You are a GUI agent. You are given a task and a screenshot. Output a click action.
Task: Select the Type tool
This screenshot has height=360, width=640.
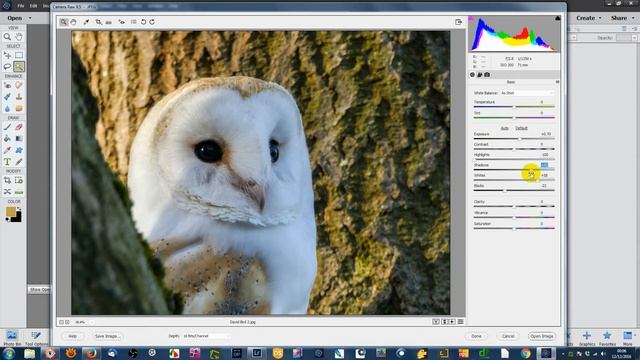click(7, 162)
